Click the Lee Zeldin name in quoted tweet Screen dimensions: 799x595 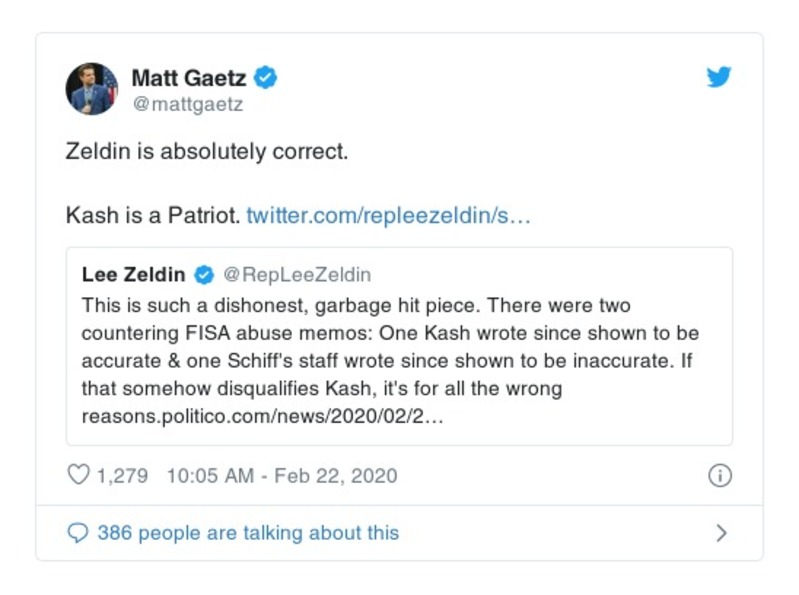pyautogui.click(x=135, y=274)
